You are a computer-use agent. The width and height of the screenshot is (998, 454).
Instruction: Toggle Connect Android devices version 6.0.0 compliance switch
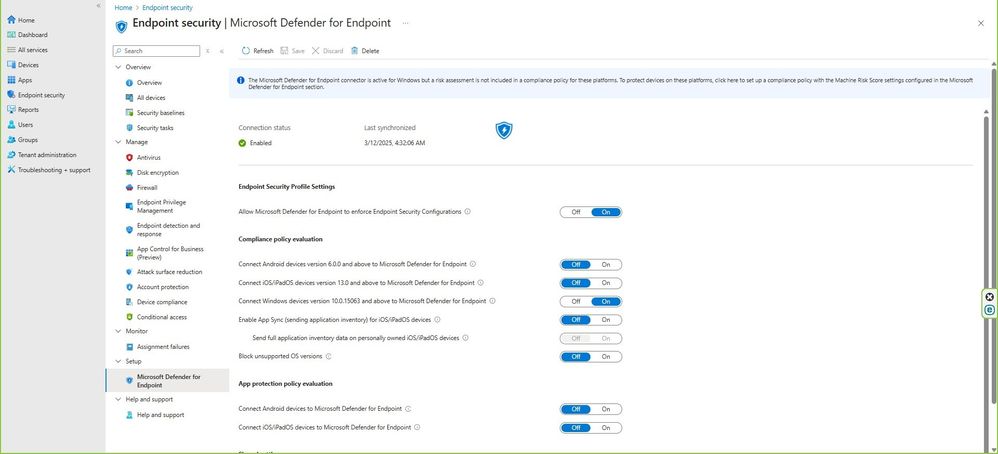[x=591, y=265]
